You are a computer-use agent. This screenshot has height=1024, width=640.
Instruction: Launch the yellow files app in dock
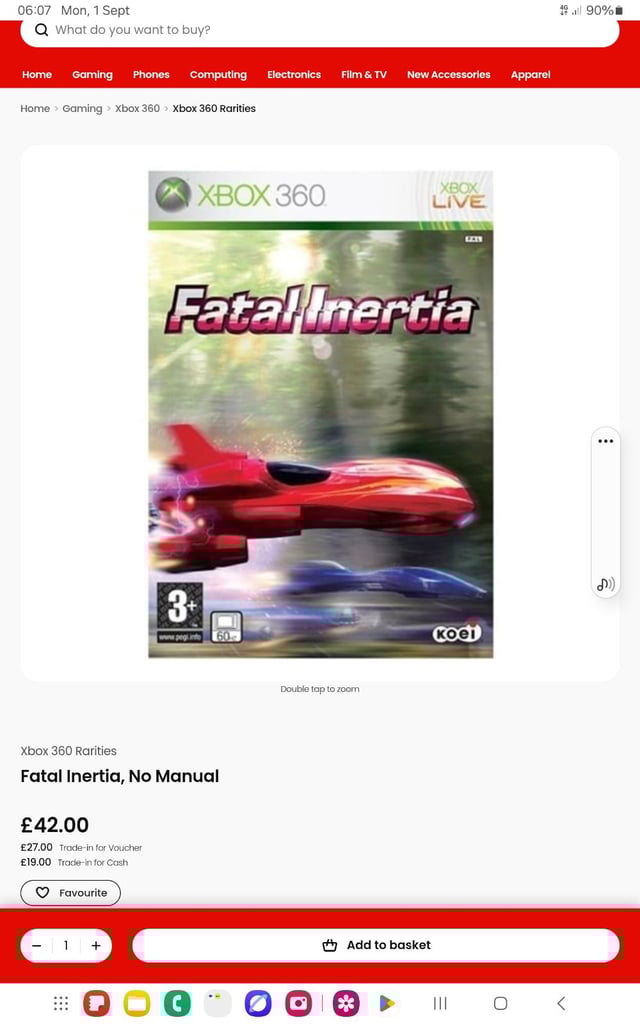(x=137, y=1003)
